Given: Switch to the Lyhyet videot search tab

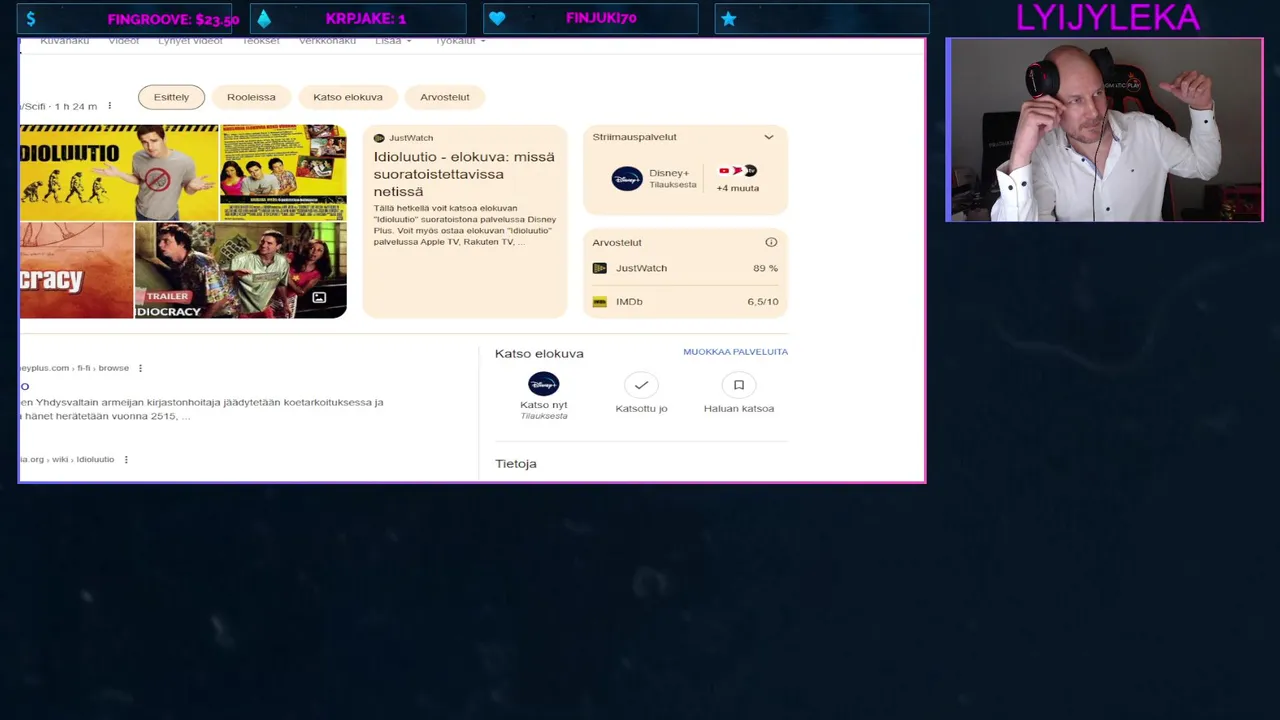Looking at the screenshot, I should pos(190,41).
